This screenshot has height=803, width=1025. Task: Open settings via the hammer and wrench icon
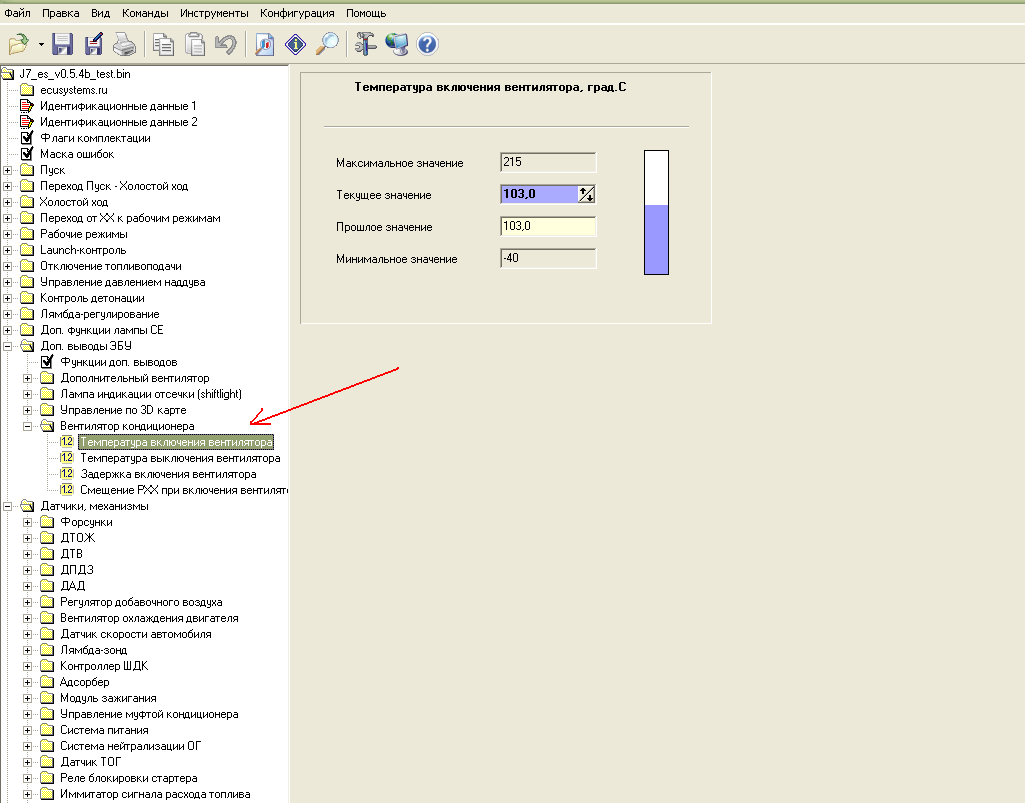pyautogui.click(x=366, y=44)
